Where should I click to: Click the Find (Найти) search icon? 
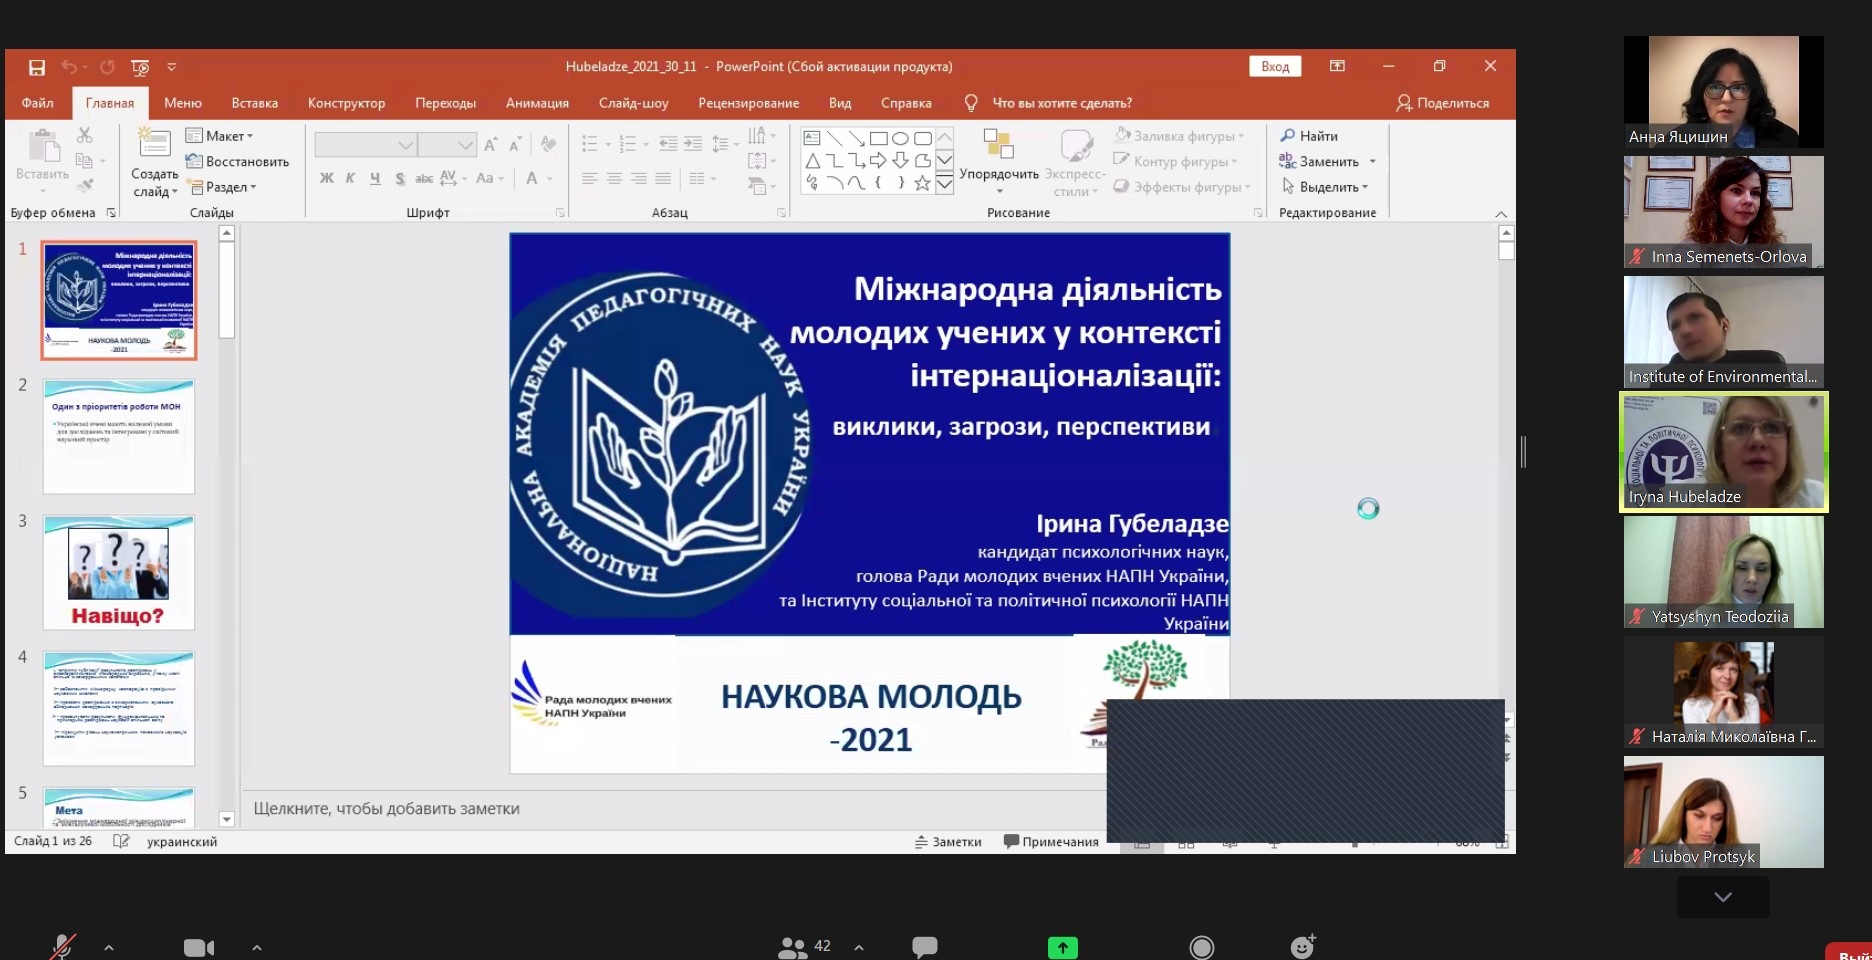pyautogui.click(x=1288, y=135)
